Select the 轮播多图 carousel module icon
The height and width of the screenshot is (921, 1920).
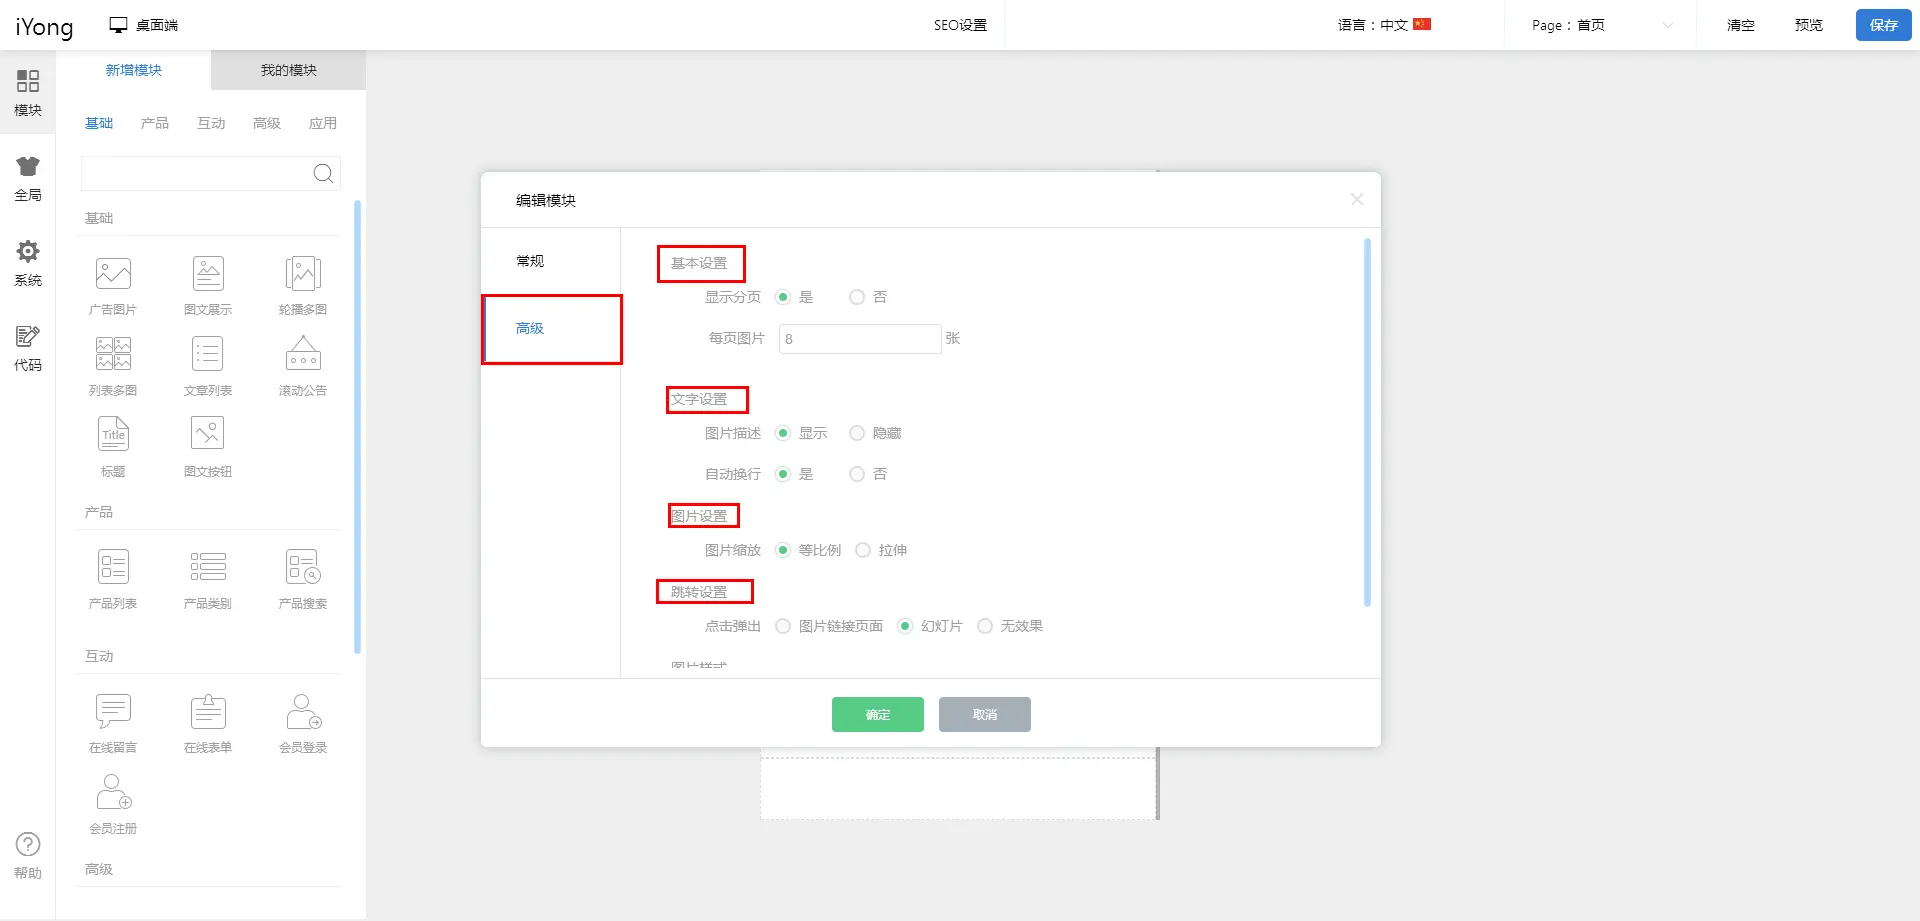pyautogui.click(x=303, y=274)
